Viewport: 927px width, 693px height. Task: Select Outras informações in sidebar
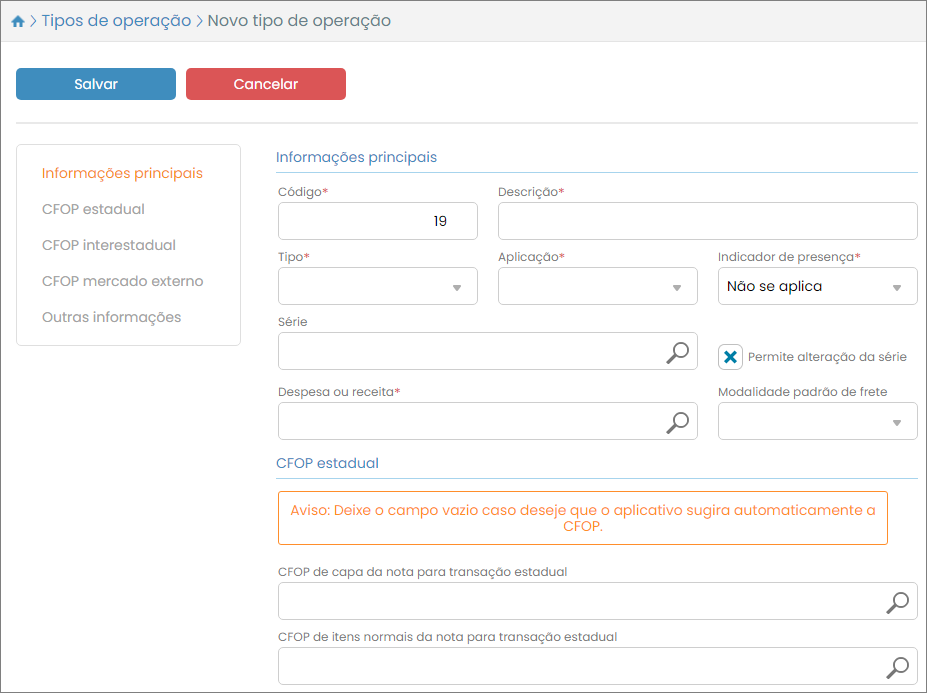pyautogui.click(x=111, y=317)
